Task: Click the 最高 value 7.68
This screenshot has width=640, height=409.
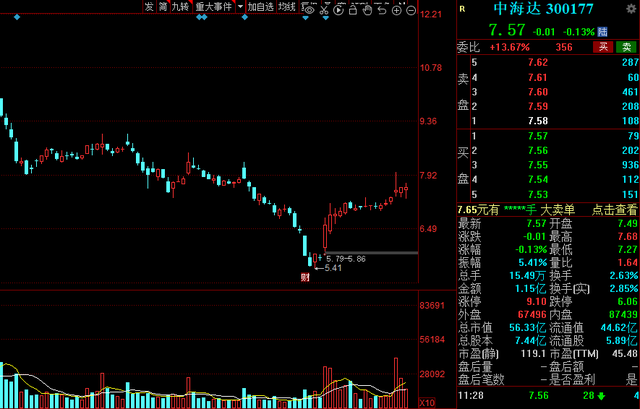Action: point(628,236)
